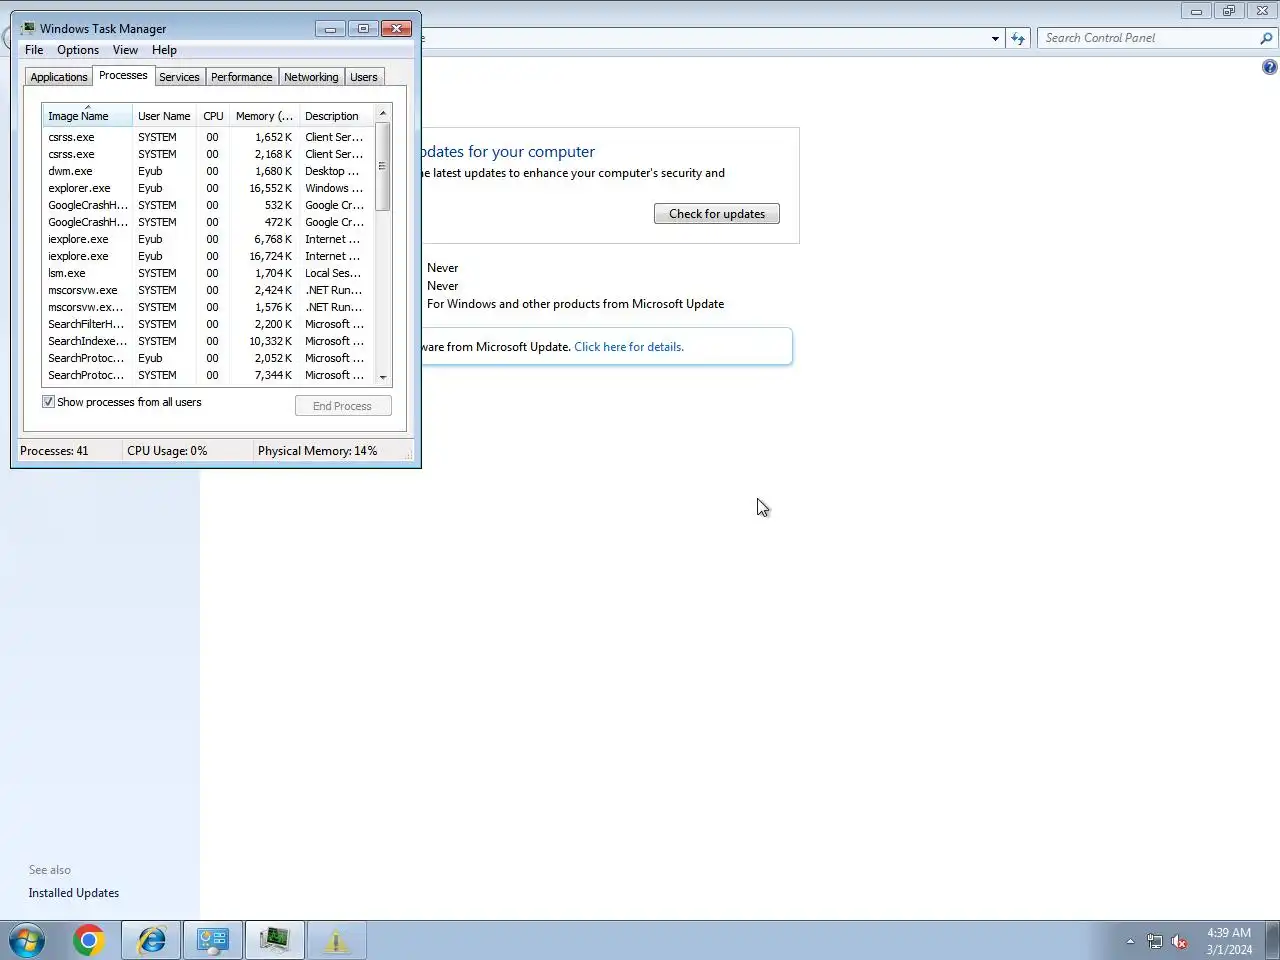The height and width of the screenshot is (960, 1280).
Task: Switch to the Users tab
Action: coord(364,77)
